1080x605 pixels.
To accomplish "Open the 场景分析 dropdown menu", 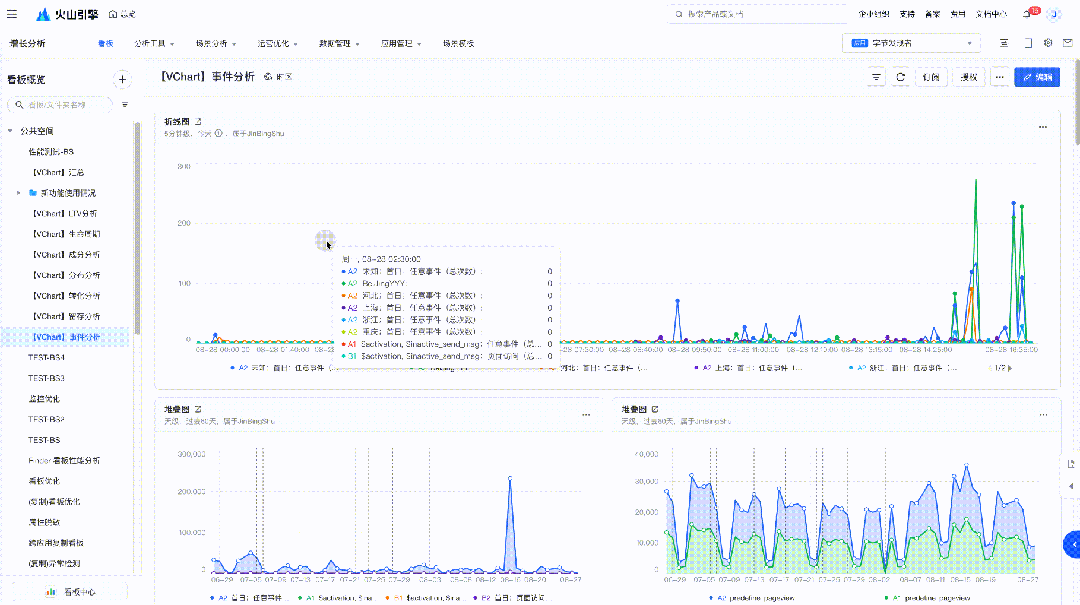I will (x=216, y=43).
